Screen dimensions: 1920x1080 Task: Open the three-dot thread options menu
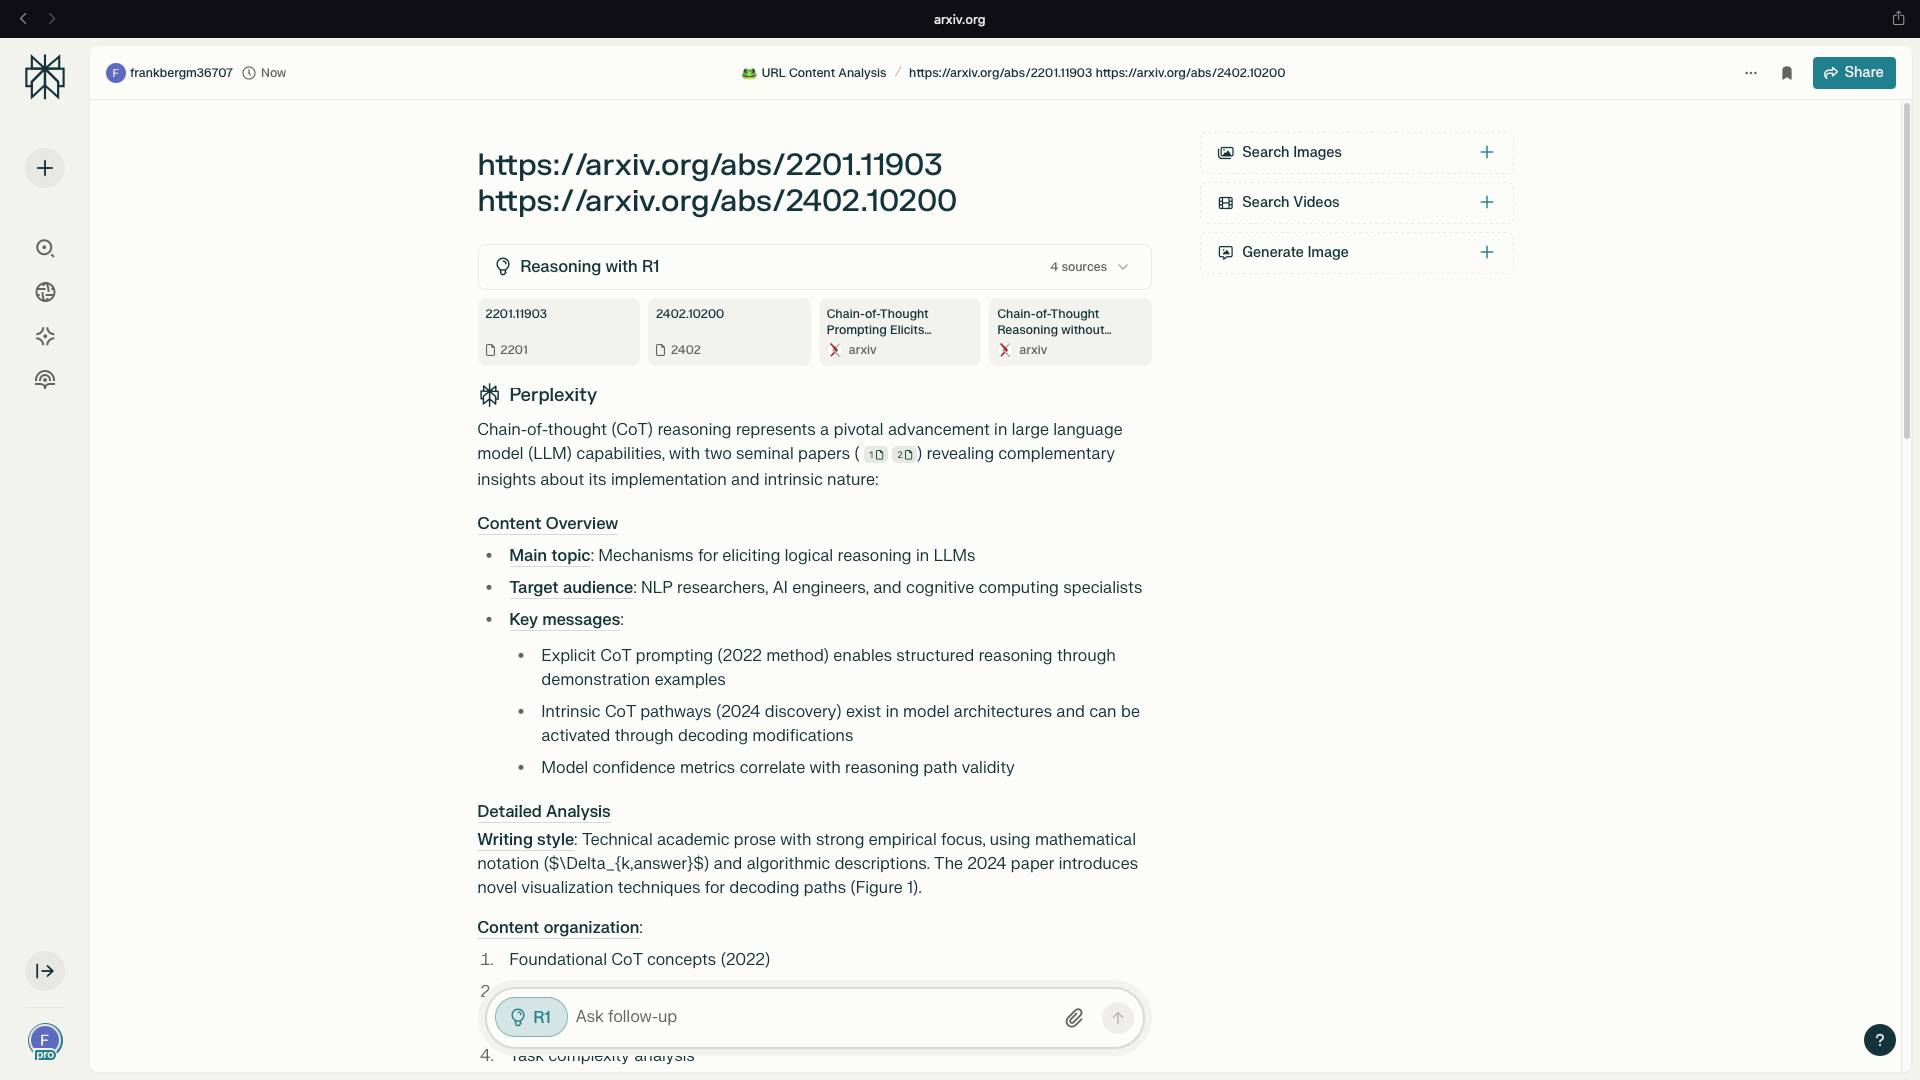(x=1750, y=73)
